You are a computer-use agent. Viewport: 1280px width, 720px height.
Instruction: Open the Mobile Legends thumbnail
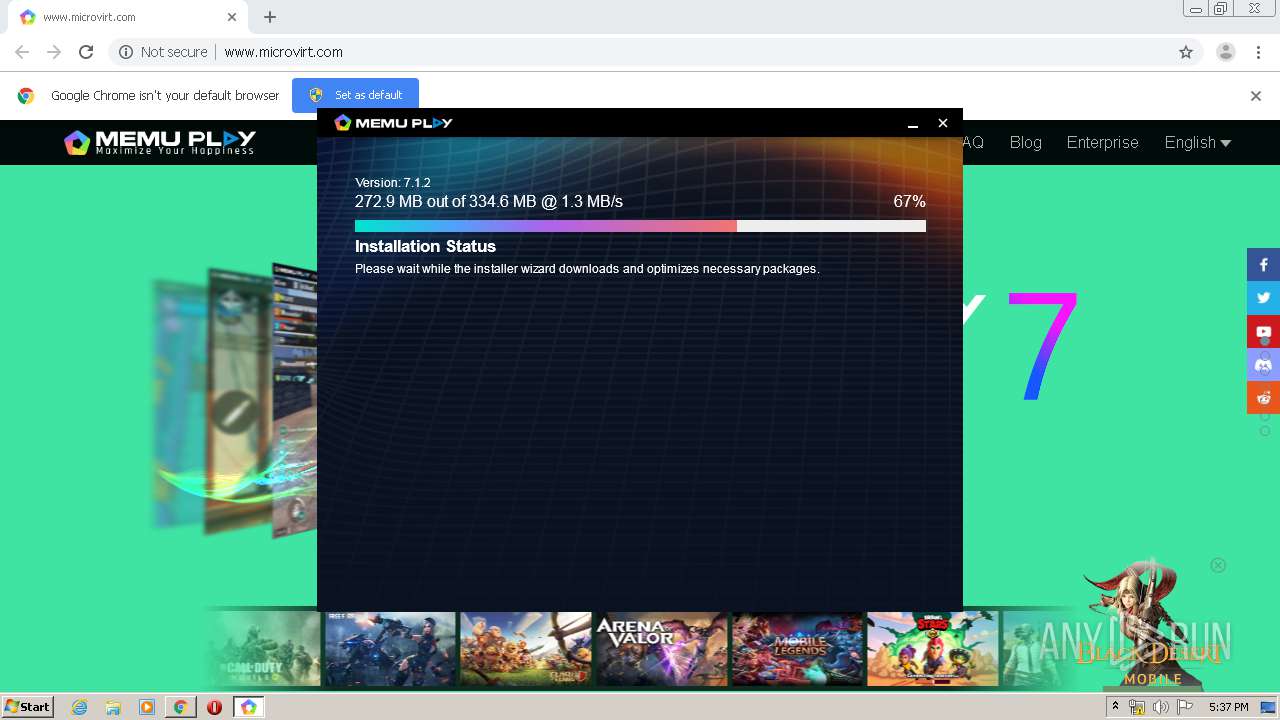click(797, 648)
